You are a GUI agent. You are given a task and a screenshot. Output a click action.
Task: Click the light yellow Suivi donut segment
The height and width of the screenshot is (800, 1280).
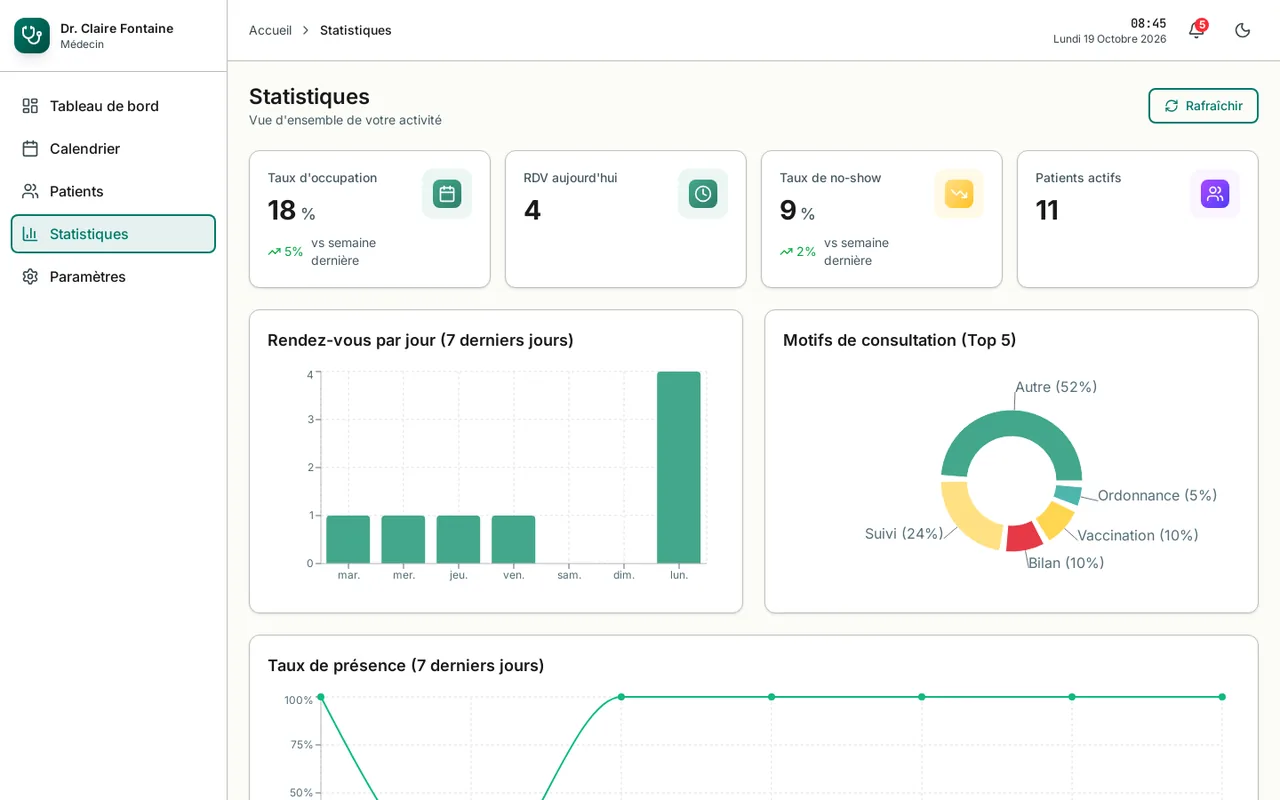point(967,517)
